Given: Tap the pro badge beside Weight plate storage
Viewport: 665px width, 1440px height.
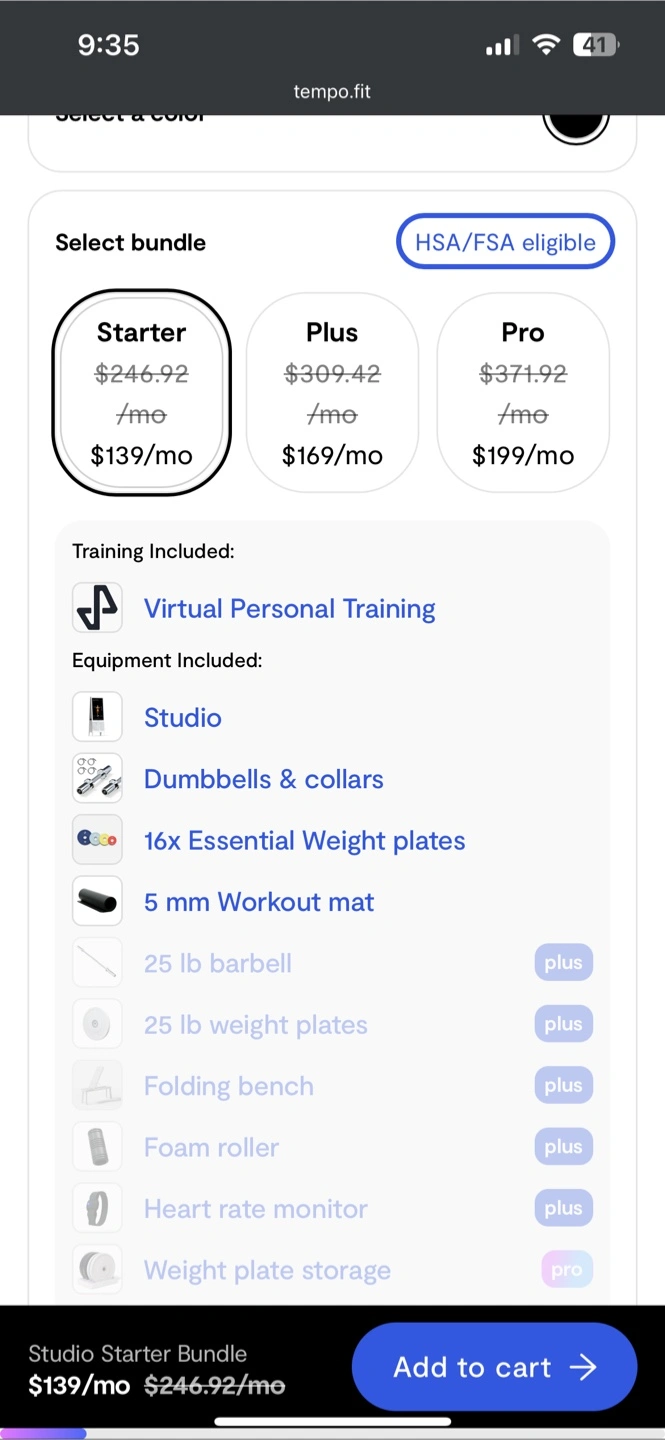Looking at the screenshot, I should click(566, 1270).
